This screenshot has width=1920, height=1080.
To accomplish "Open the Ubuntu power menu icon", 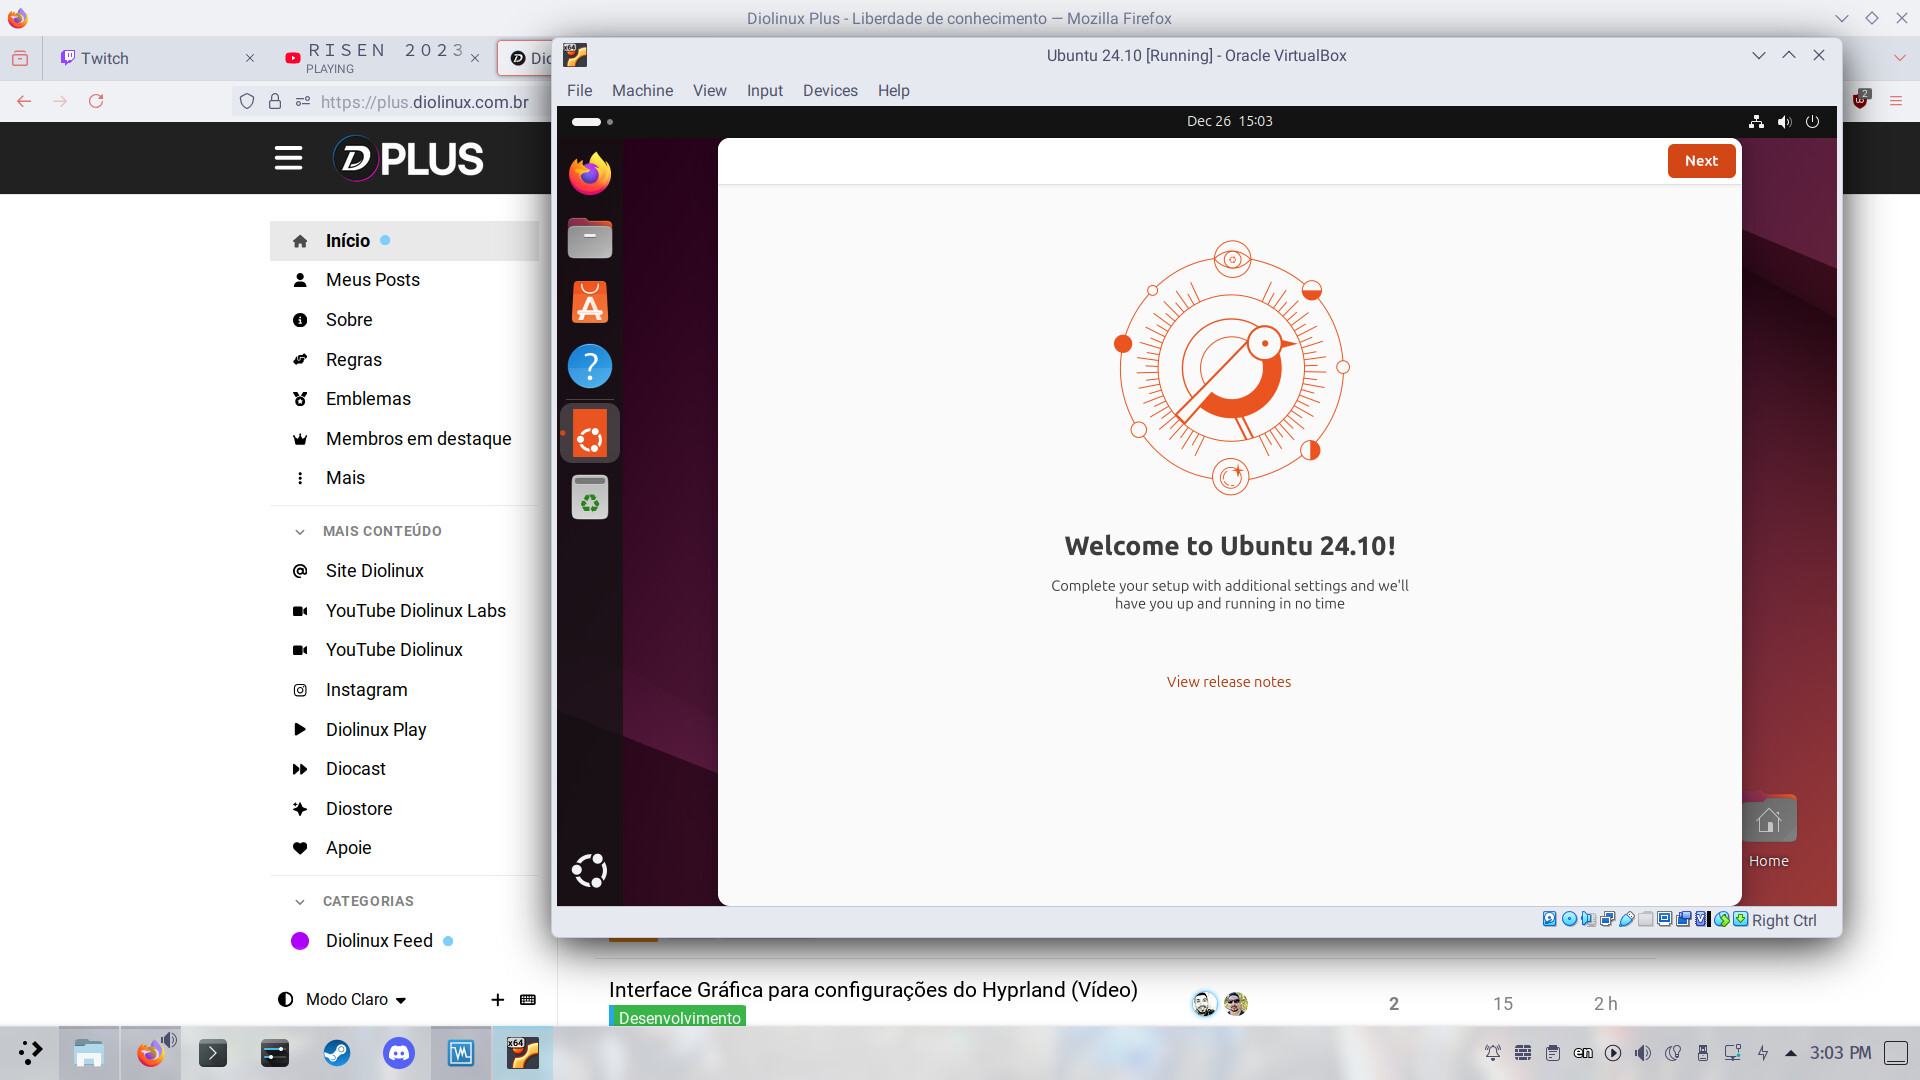I will tap(1812, 122).
